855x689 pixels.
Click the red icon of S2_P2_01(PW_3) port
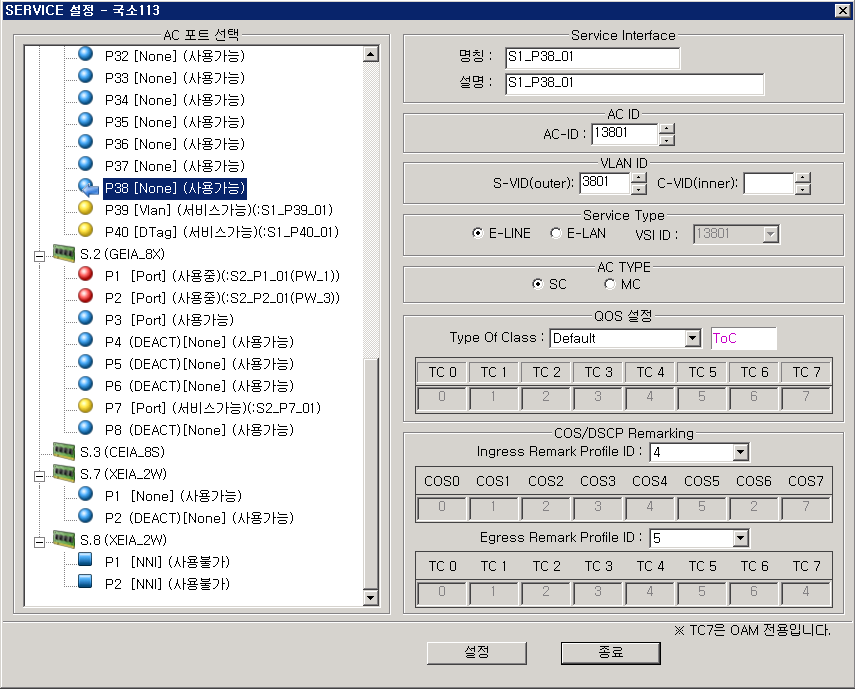tap(86, 295)
